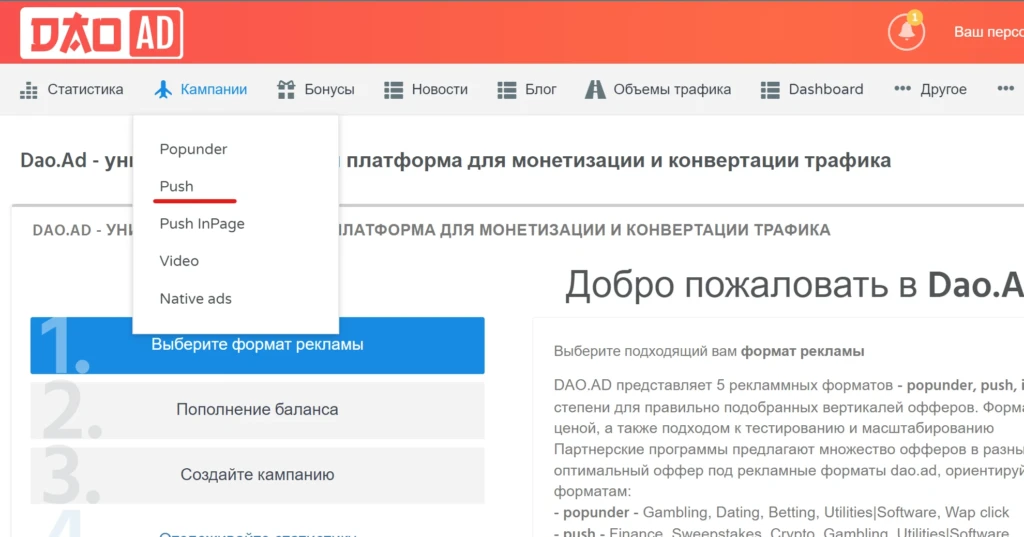
Task: Go to the Бонусы section
Action: tap(329, 90)
